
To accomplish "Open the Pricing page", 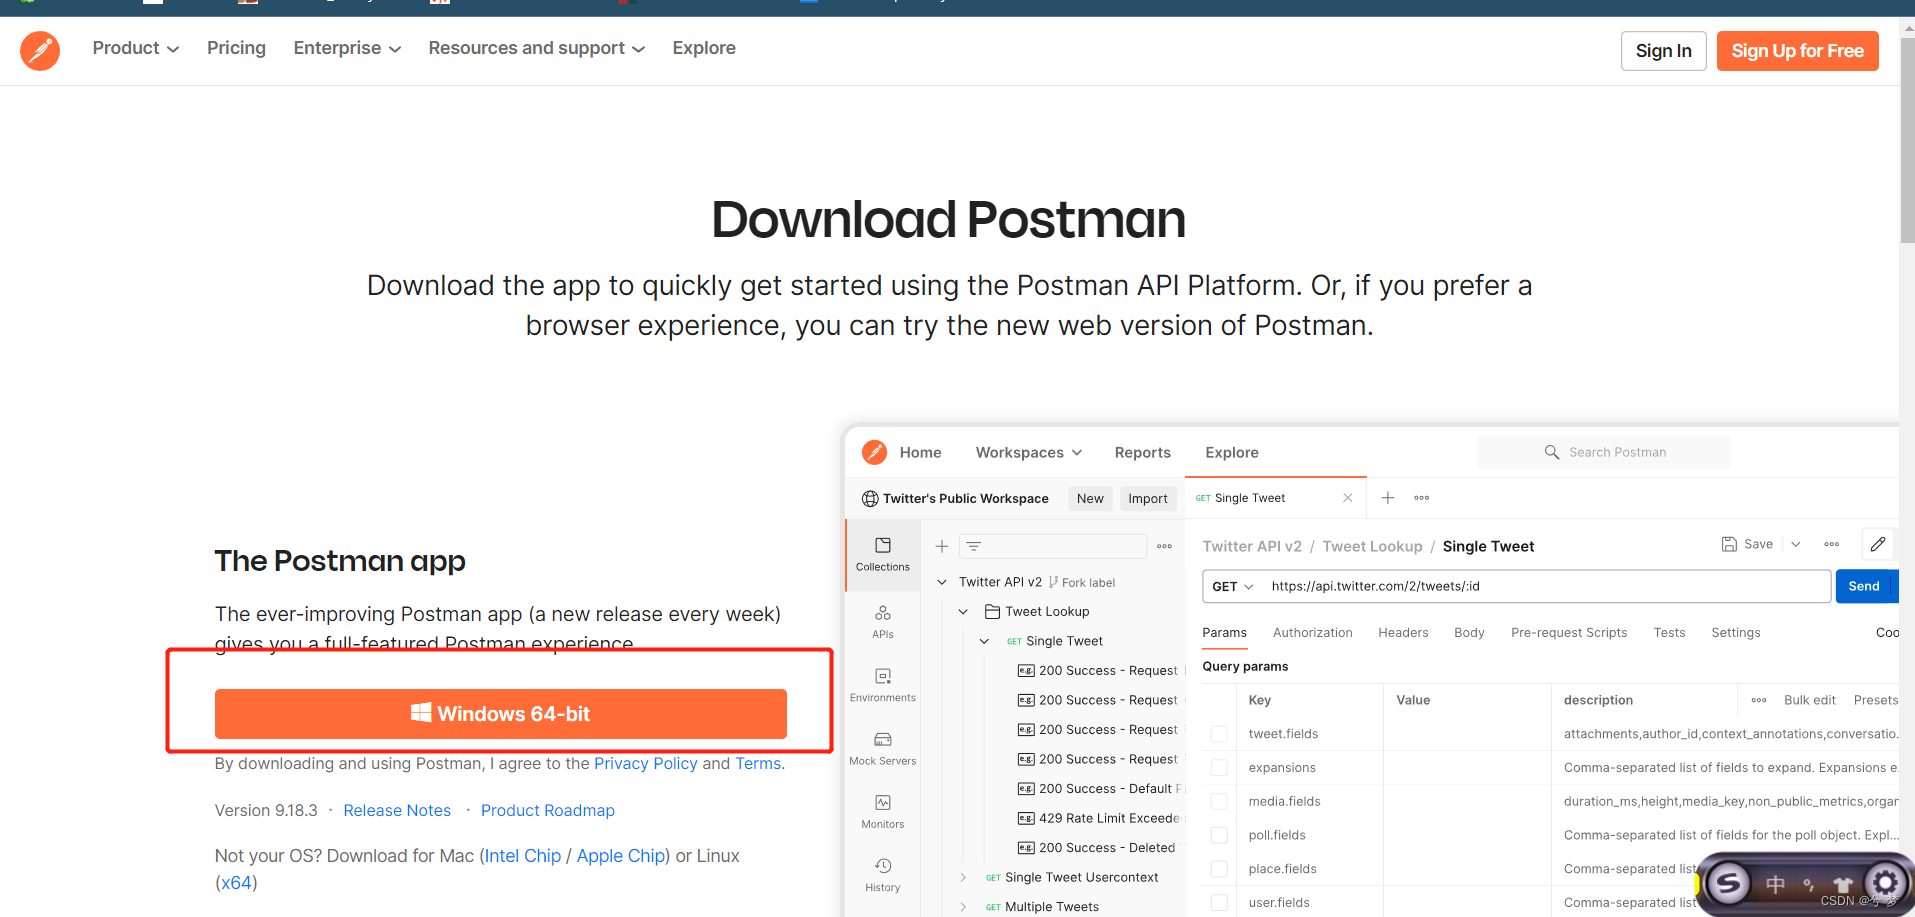I will click(236, 48).
